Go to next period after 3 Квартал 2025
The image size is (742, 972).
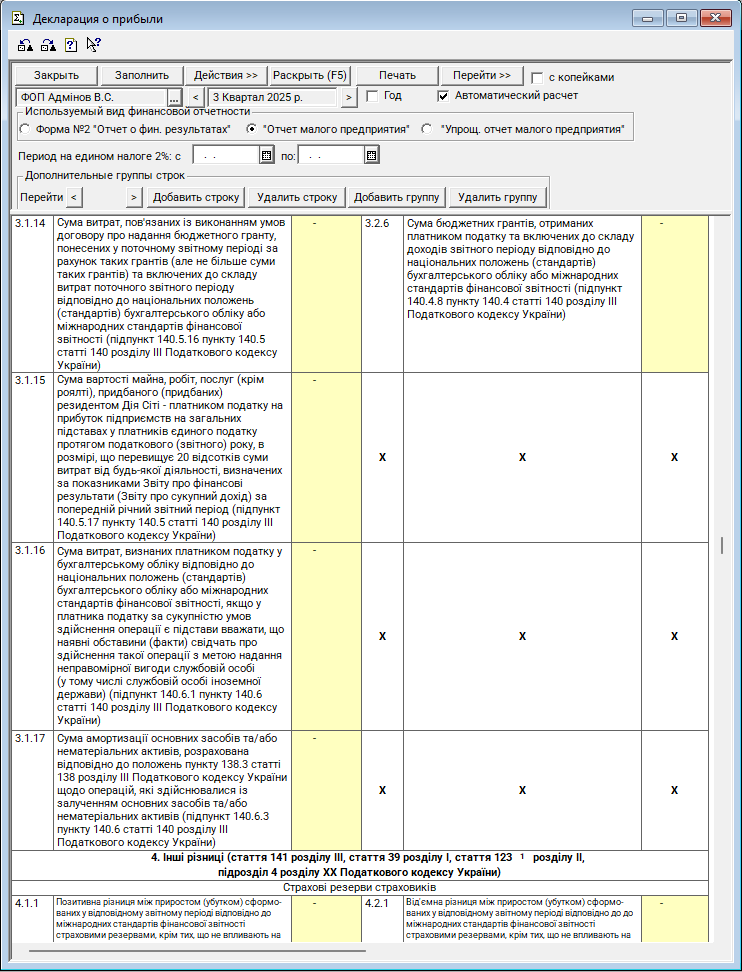(348, 97)
